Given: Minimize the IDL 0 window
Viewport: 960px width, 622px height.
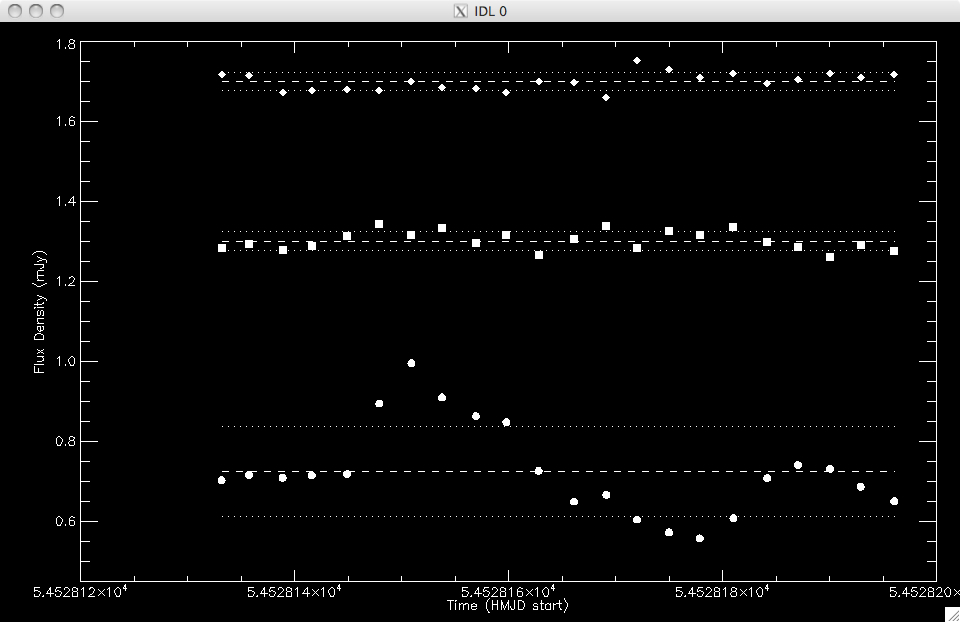Looking at the screenshot, I should (36, 11).
